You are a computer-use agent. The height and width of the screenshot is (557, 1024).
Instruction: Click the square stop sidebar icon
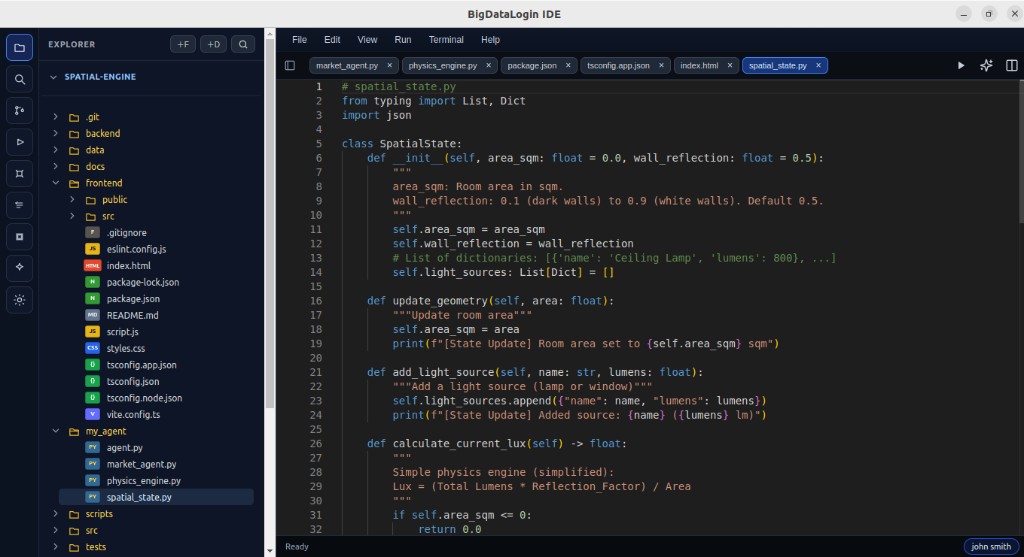pyautogui.click(x=20, y=236)
